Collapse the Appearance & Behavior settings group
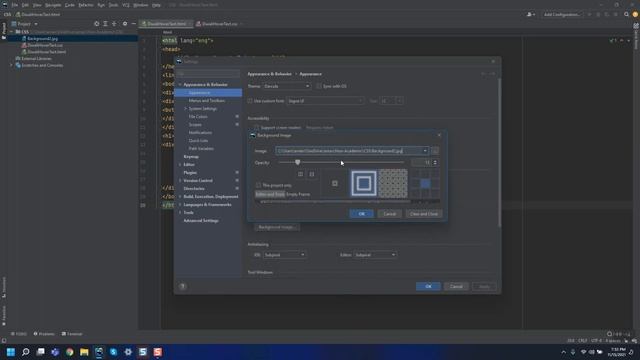 (180, 84)
